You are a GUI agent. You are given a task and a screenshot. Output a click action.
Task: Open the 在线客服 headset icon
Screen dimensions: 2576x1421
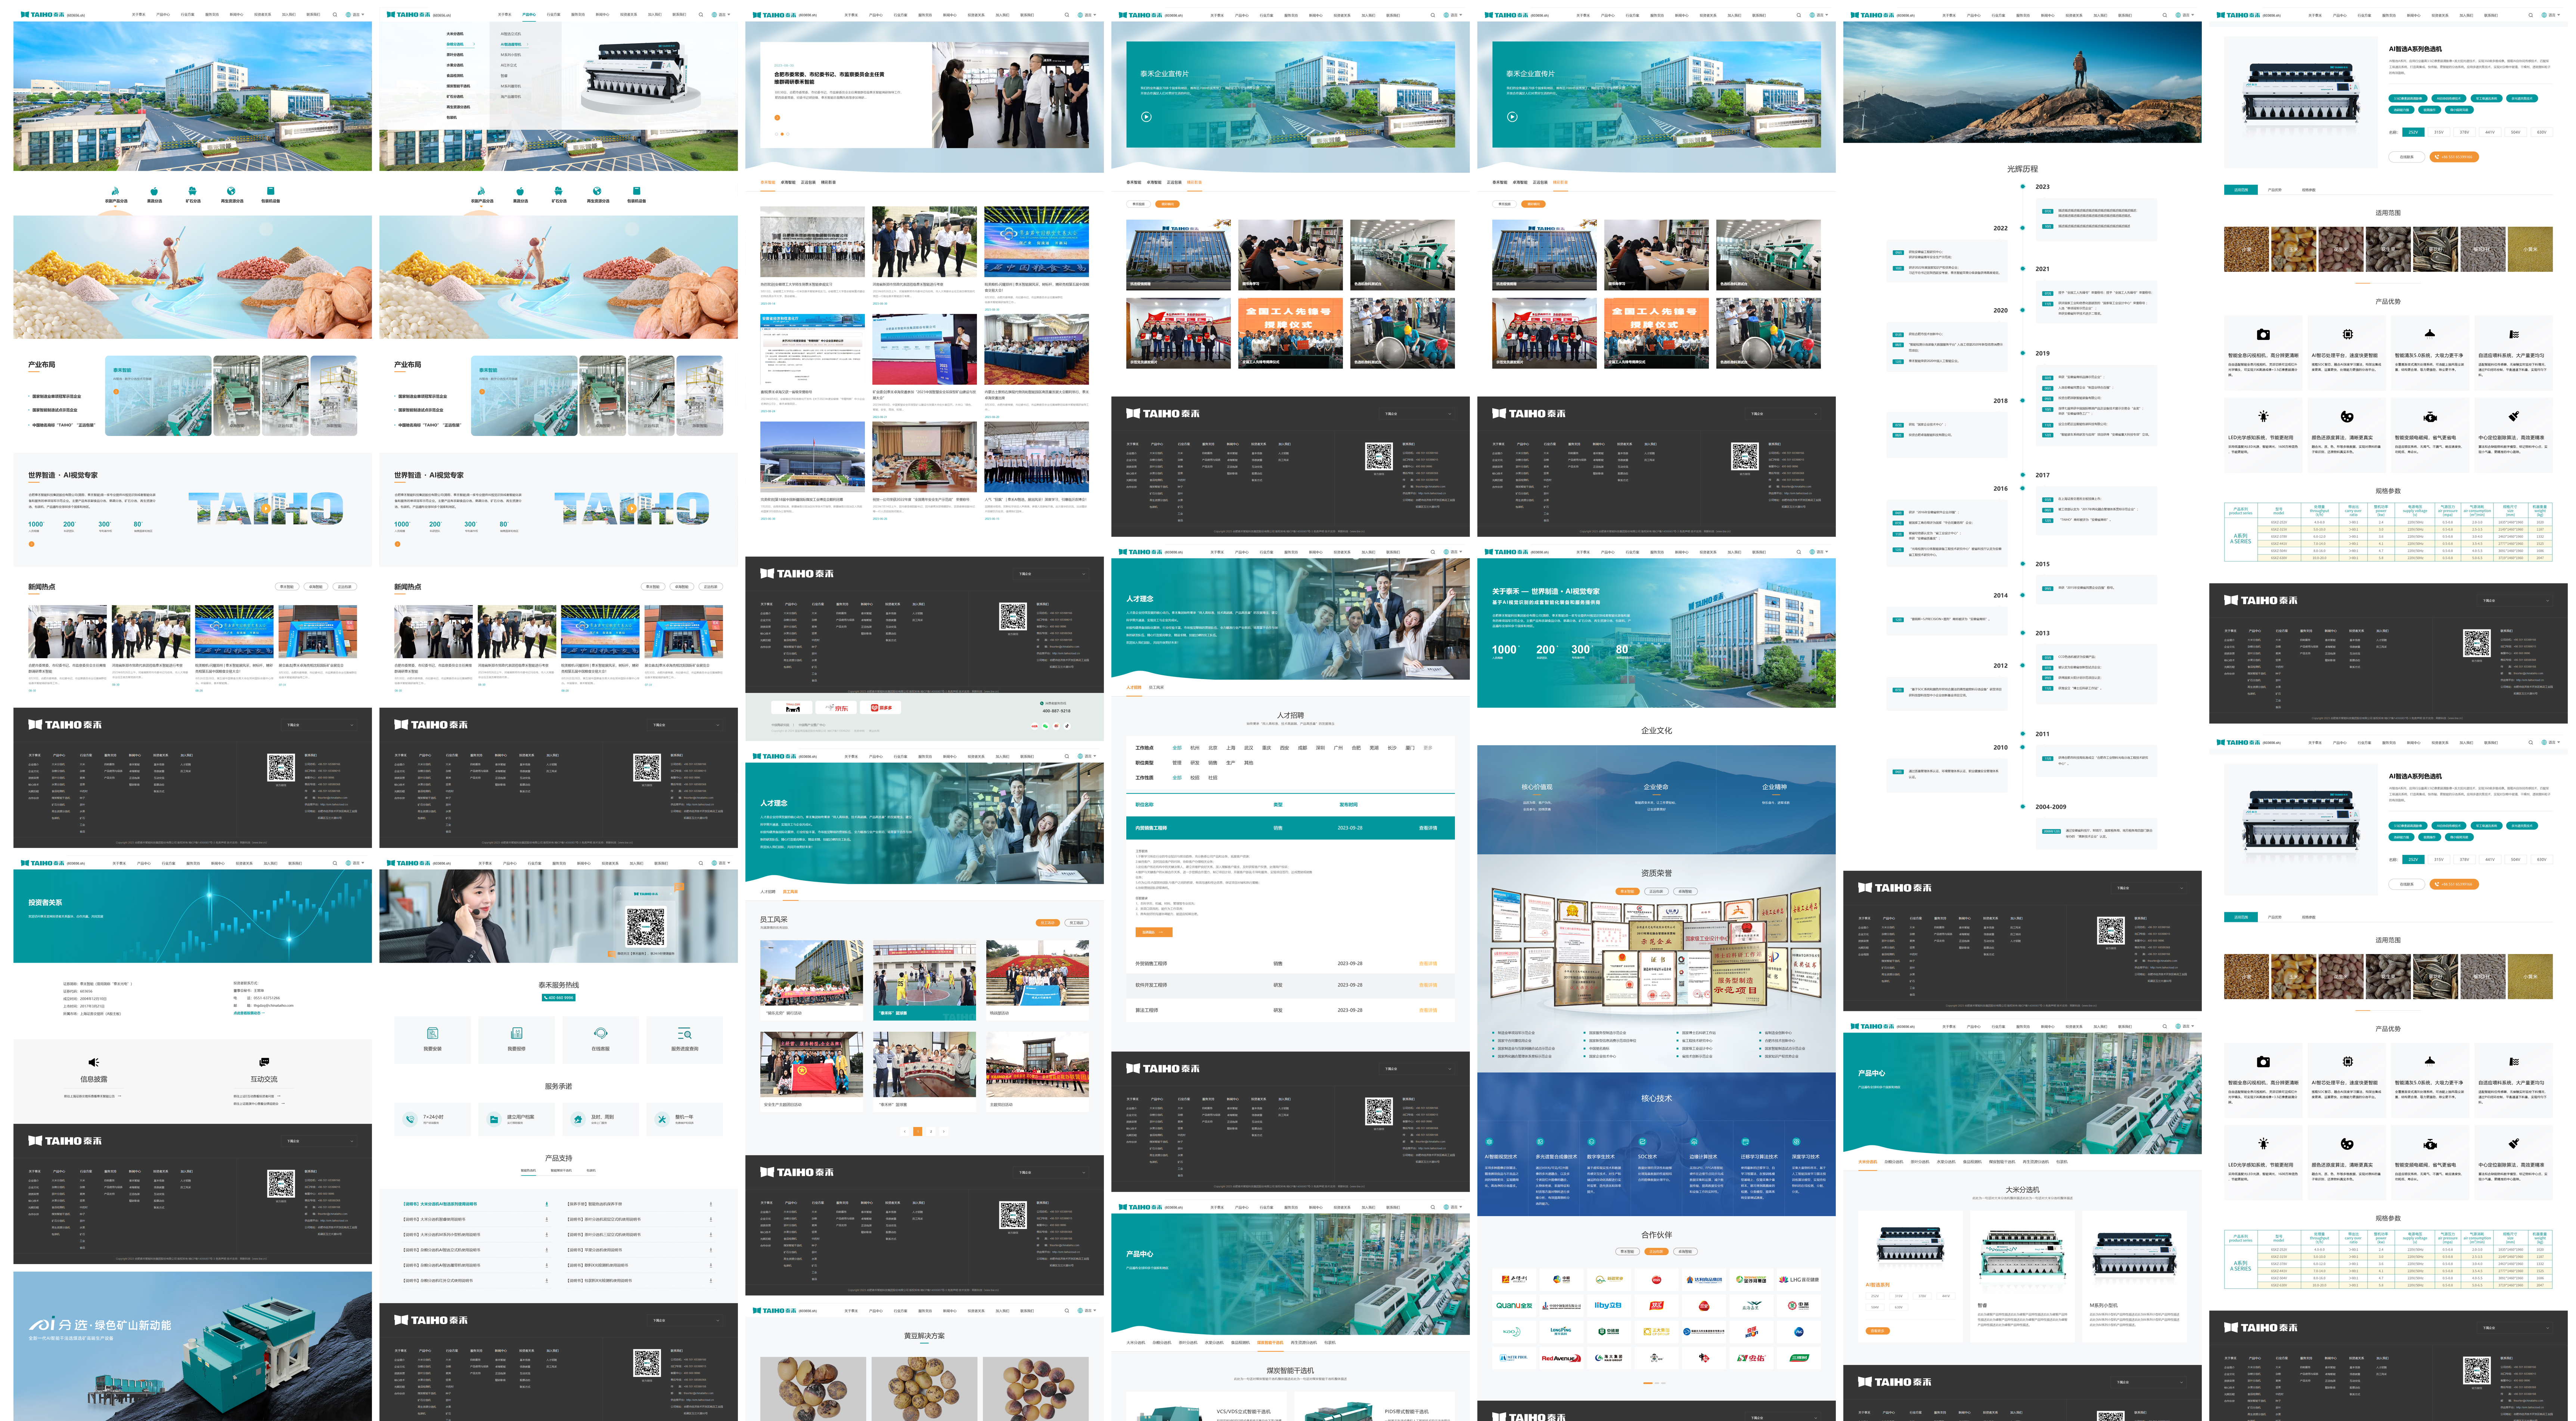coord(600,1033)
